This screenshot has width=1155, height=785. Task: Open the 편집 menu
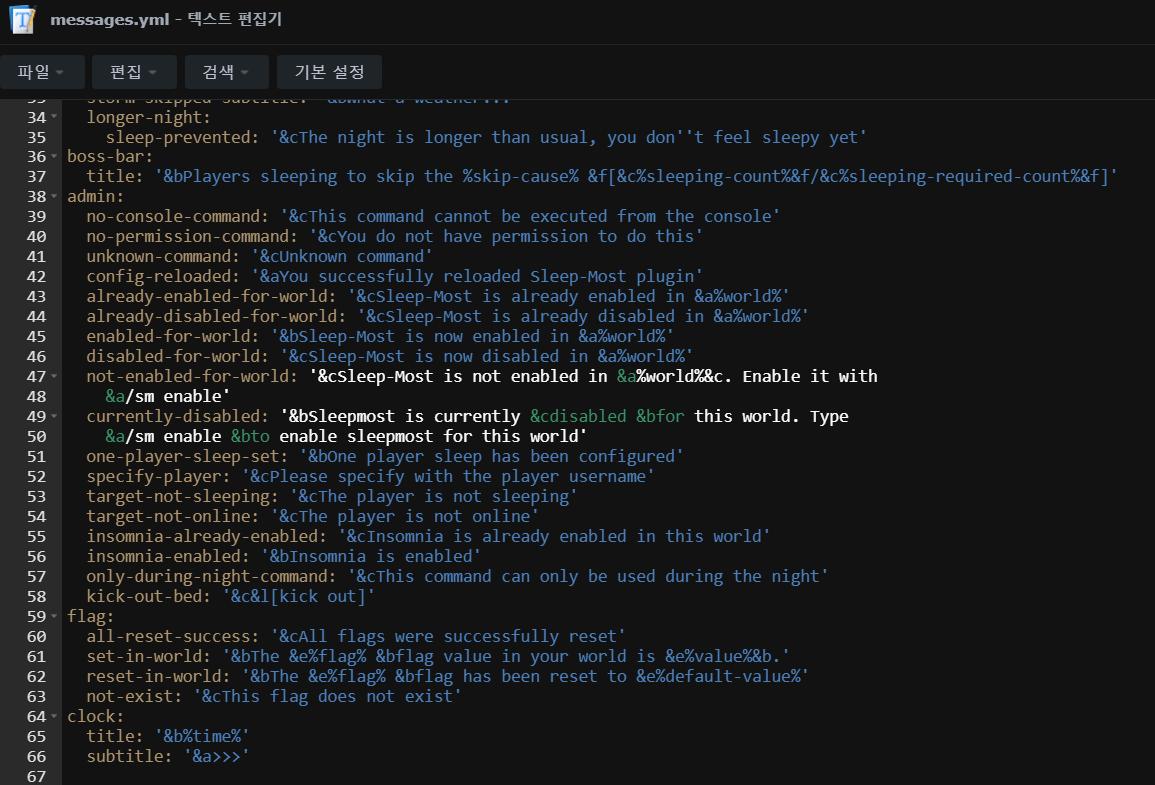point(133,72)
